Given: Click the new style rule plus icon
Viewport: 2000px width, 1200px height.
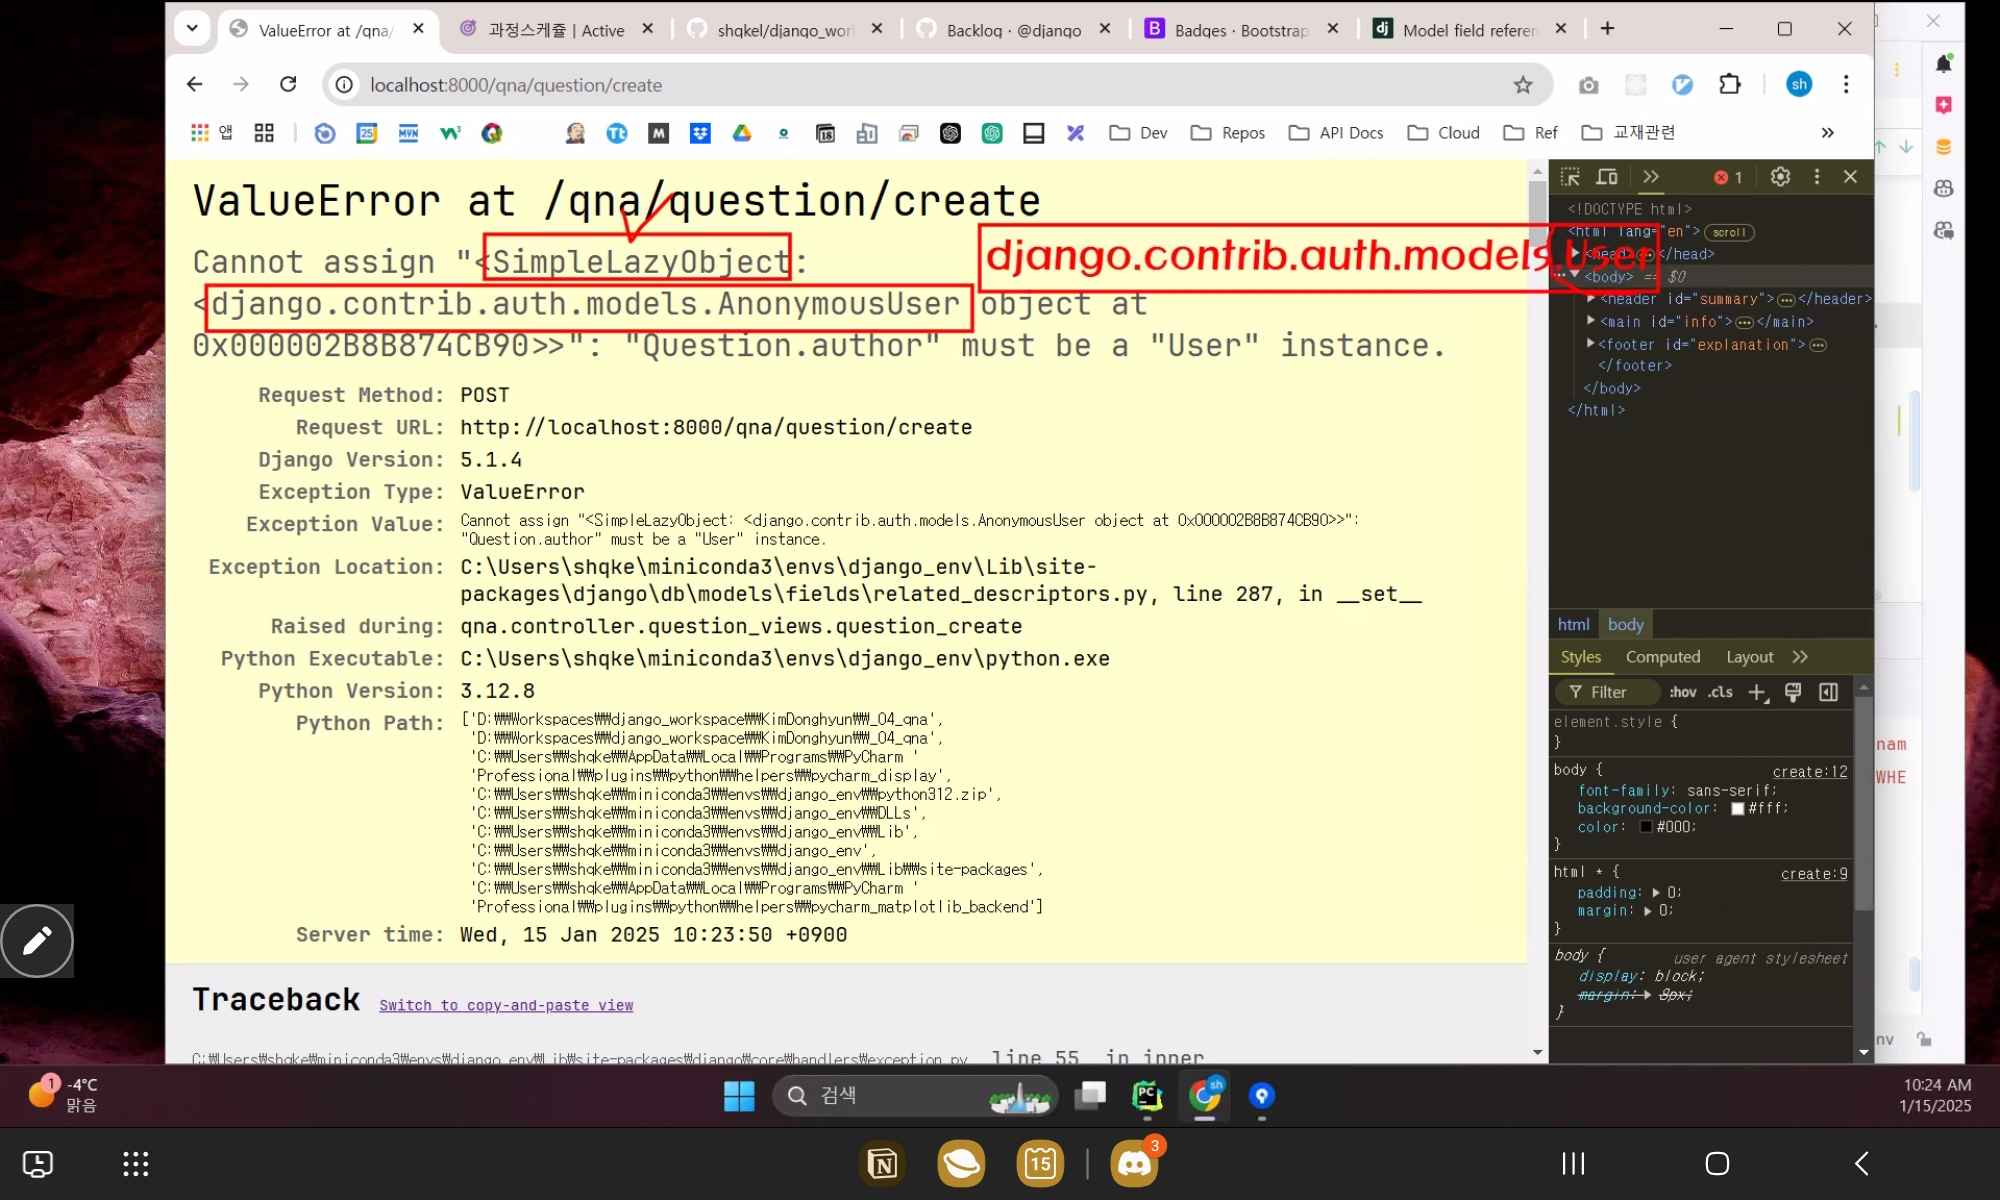Looking at the screenshot, I should [1757, 692].
